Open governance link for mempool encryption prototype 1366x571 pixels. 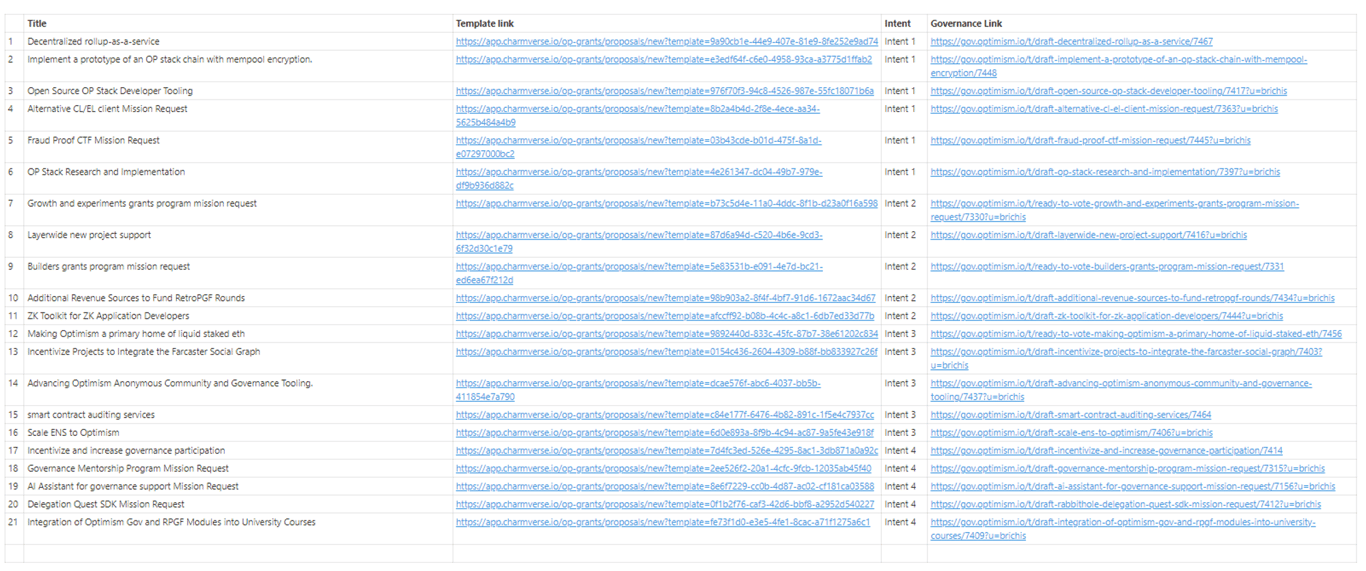point(1119,66)
